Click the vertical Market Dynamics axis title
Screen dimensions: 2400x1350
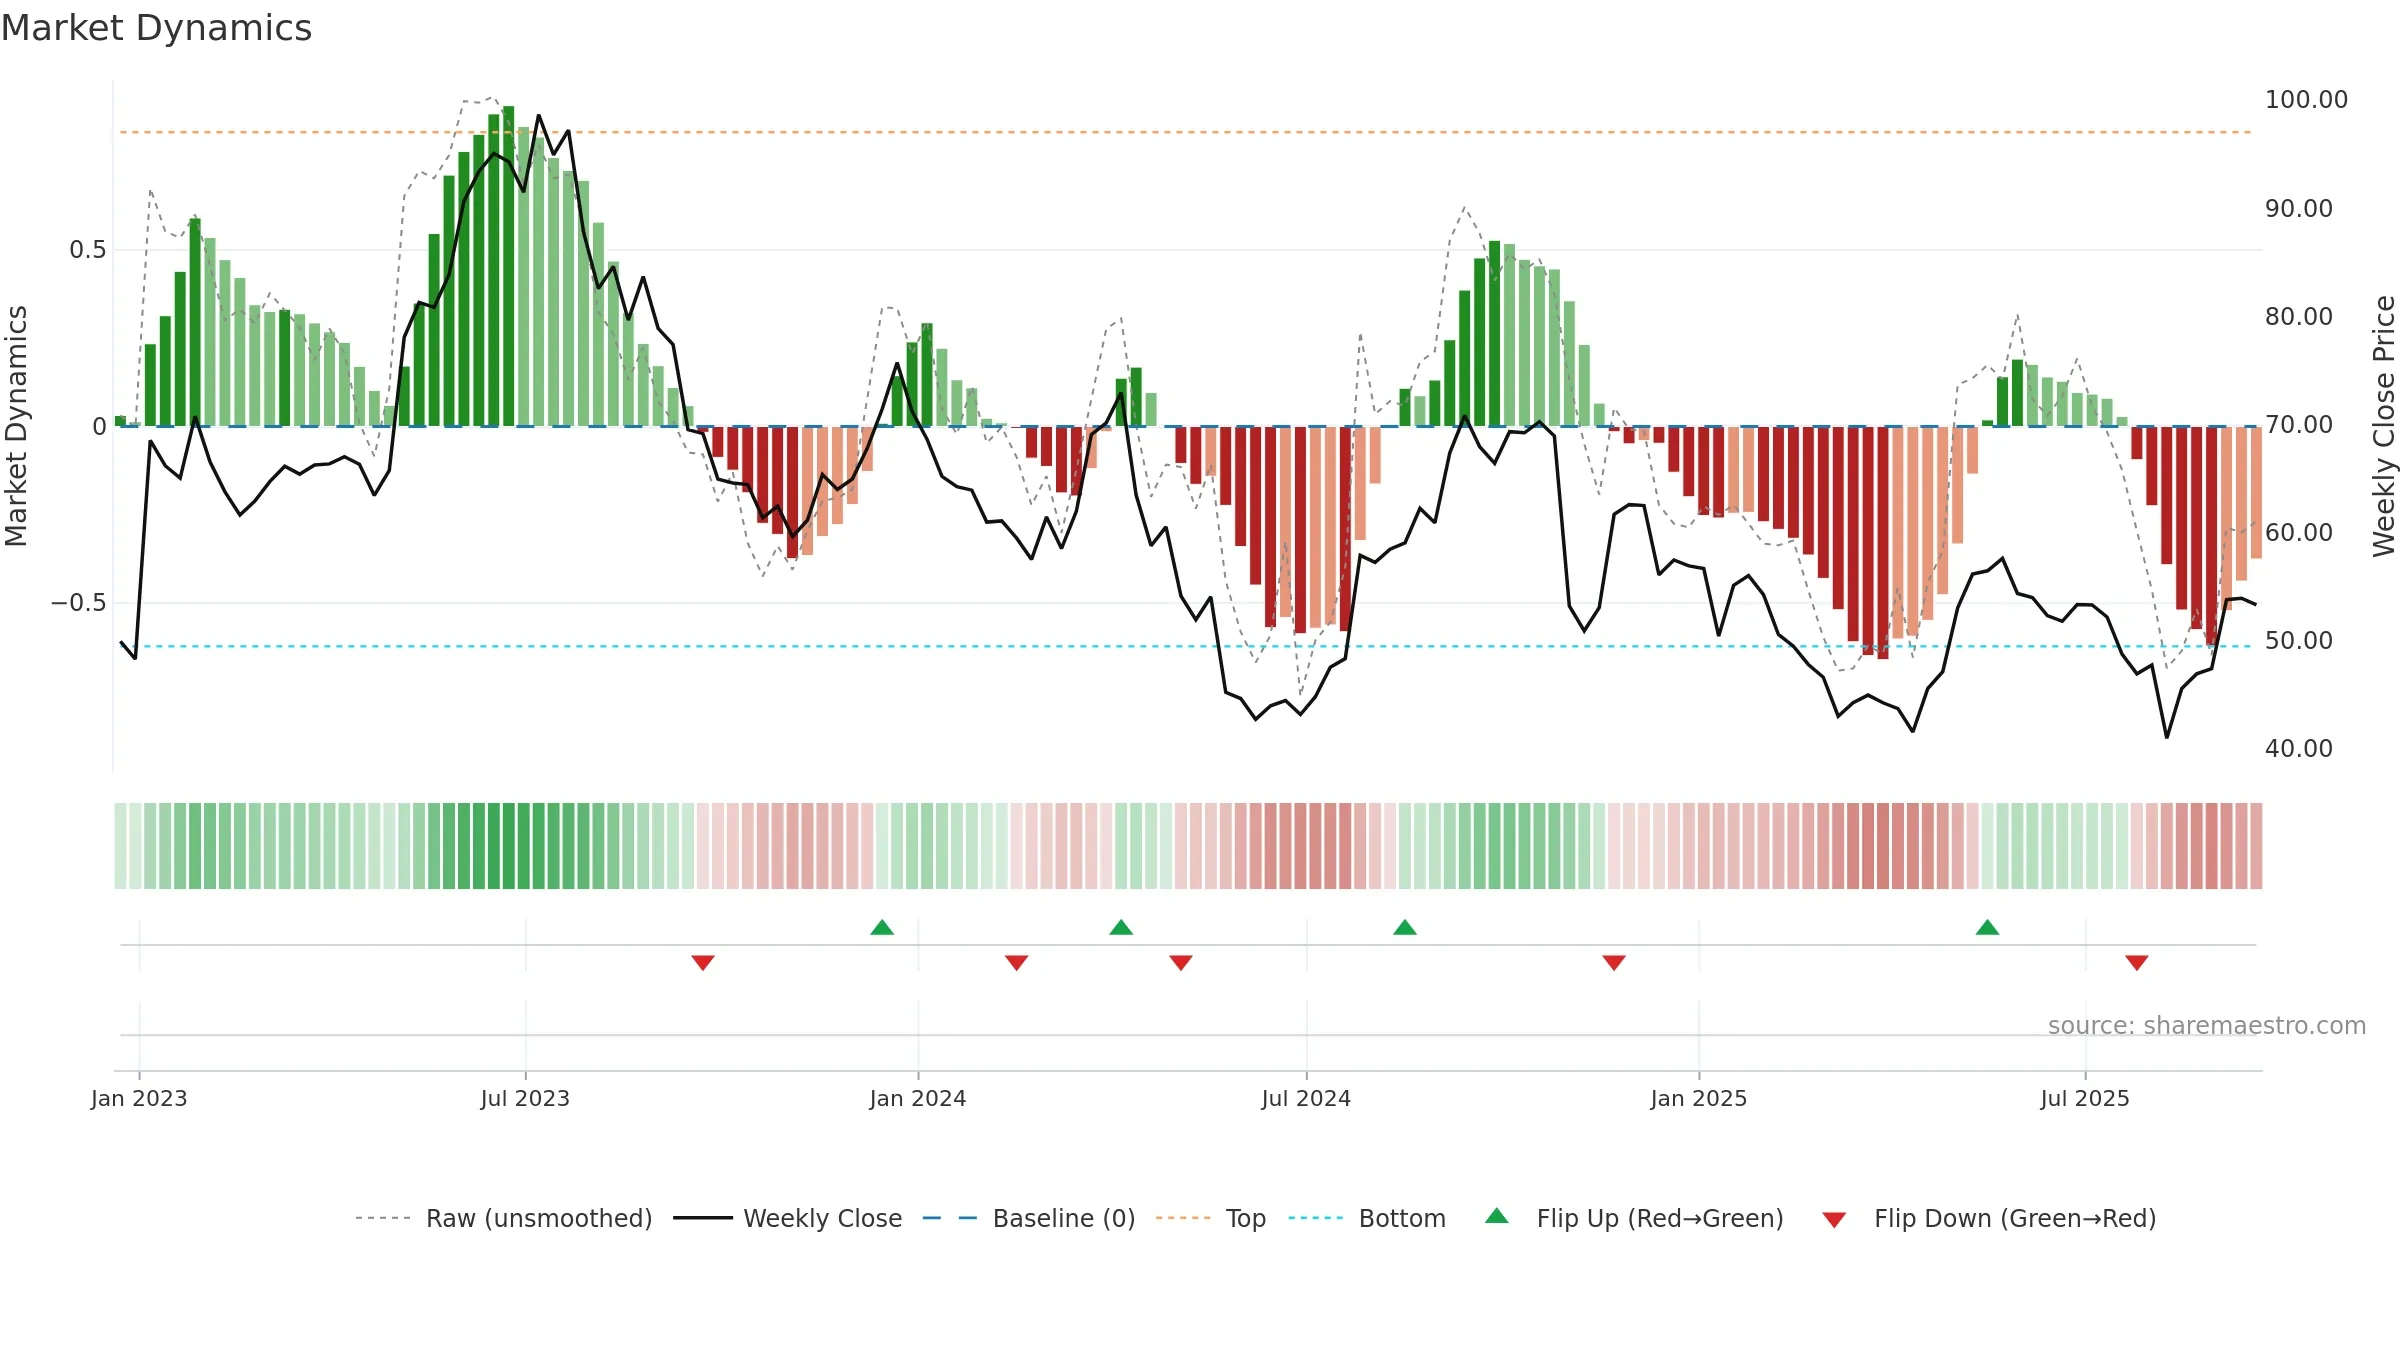(x=16, y=426)
